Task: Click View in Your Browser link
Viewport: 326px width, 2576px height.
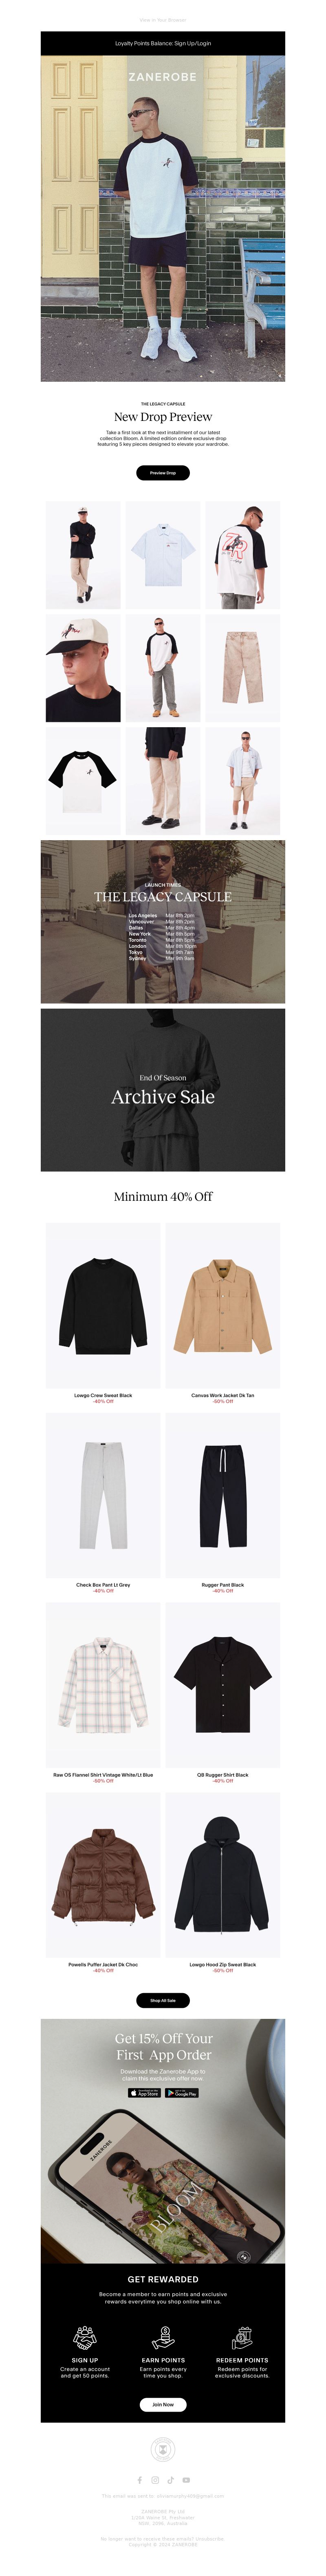Action: pos(163,19)
